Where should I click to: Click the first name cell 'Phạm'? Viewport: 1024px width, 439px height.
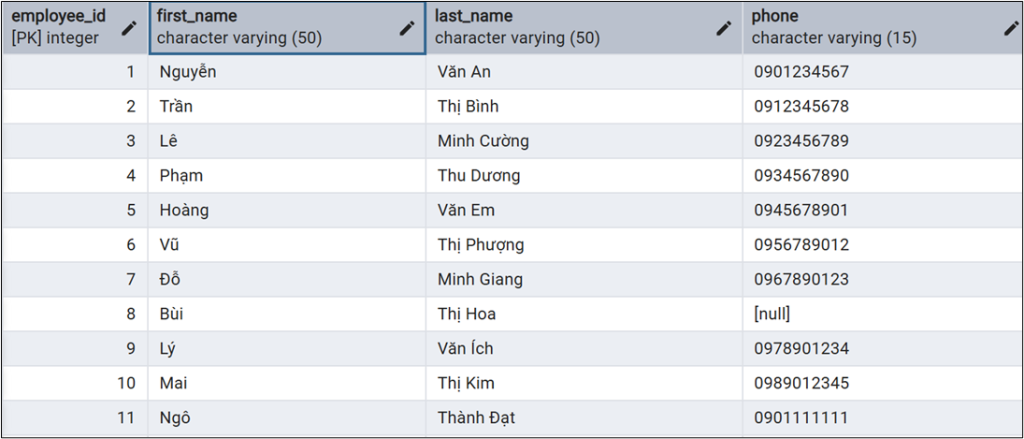click(x=181, y=176)
